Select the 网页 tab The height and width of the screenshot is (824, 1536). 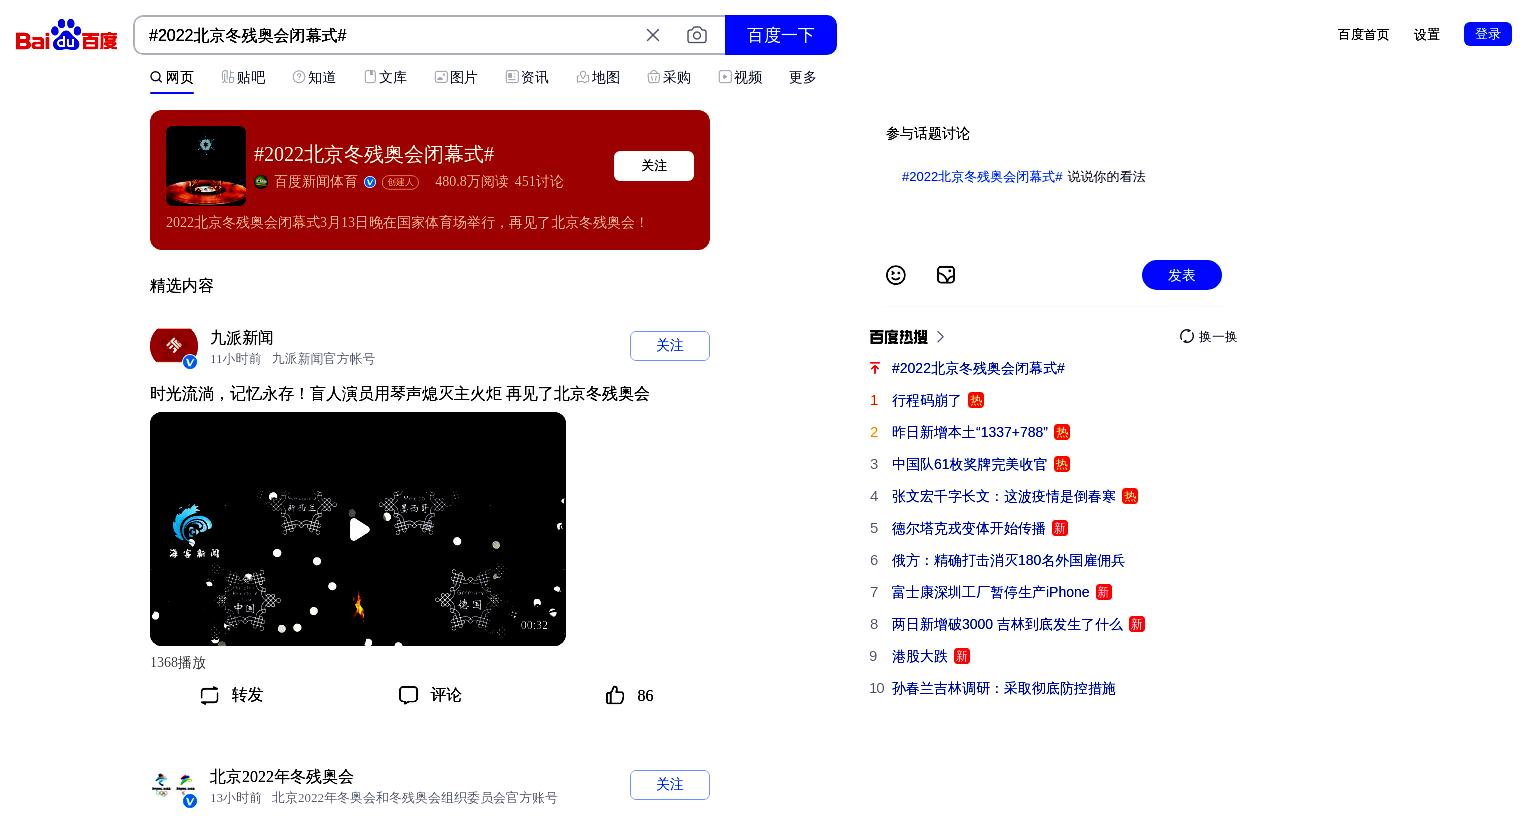pos(172,77)
